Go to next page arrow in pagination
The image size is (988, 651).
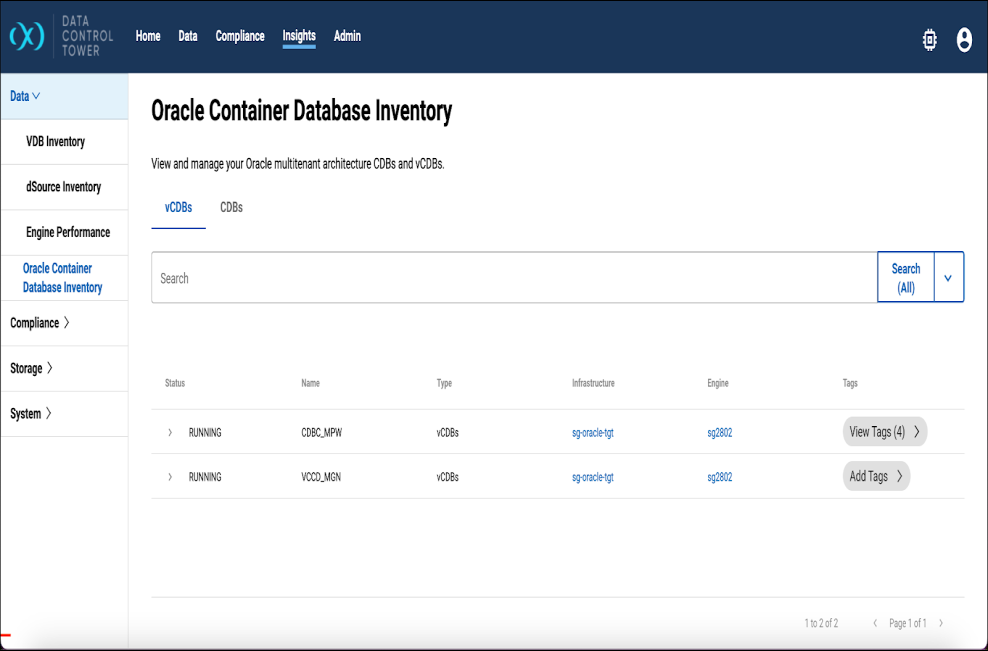coord(941,623)
